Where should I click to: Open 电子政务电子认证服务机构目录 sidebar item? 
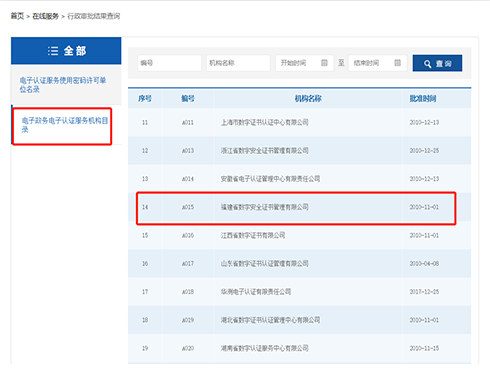65,125
